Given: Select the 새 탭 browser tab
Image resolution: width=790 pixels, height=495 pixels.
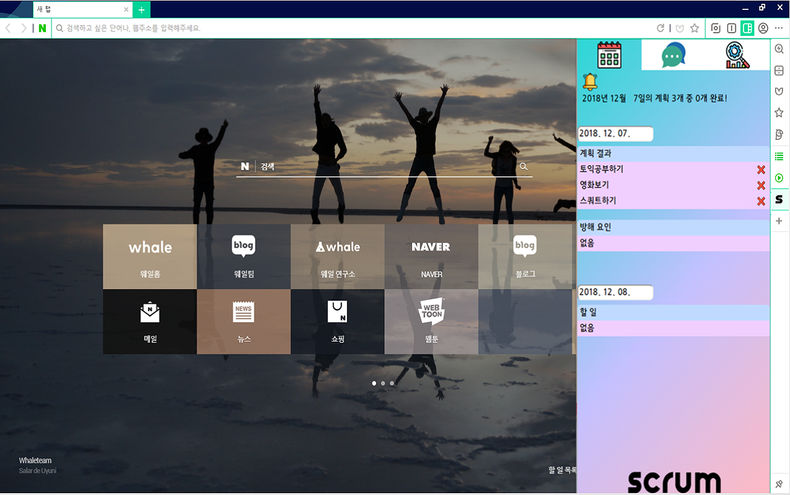Looking at the screenshot, I should pyautogui.click(x=83, y=10).
